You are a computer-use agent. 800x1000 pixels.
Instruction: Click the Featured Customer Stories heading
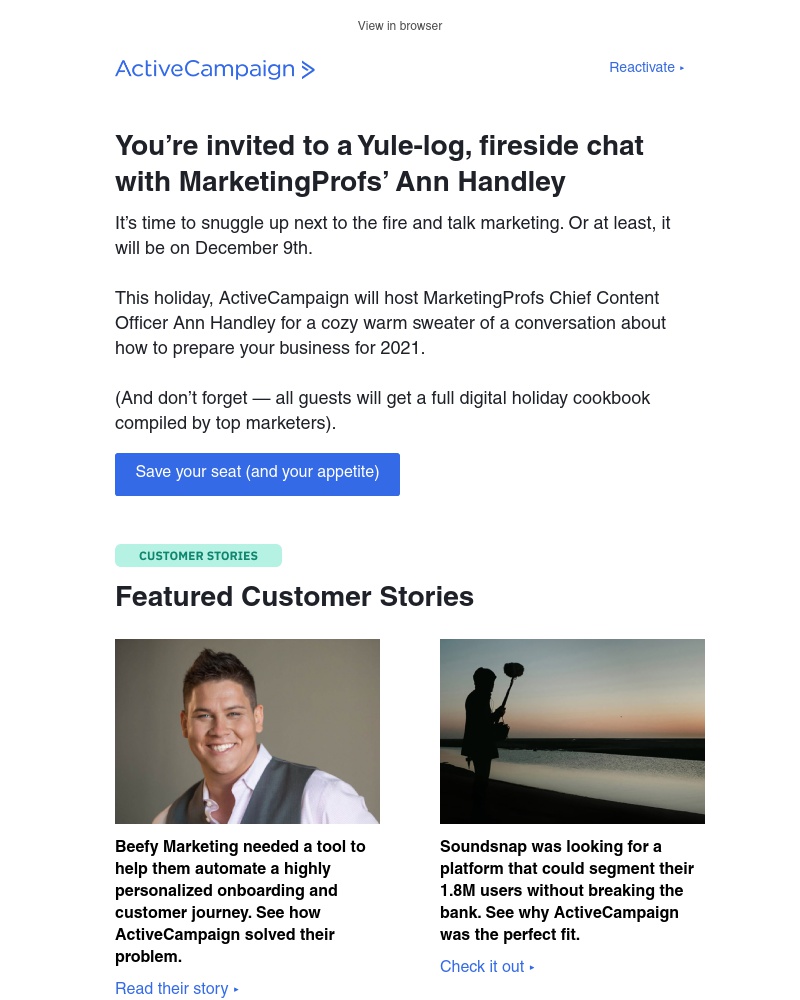pos(294,596)
